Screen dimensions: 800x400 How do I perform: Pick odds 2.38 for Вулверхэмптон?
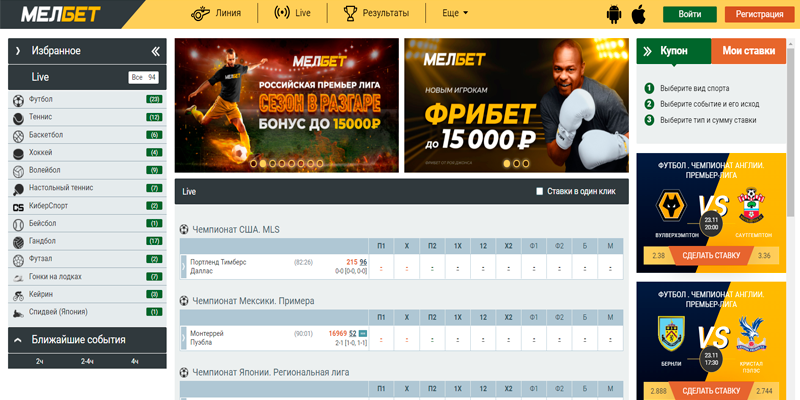[x=658, y=256]
